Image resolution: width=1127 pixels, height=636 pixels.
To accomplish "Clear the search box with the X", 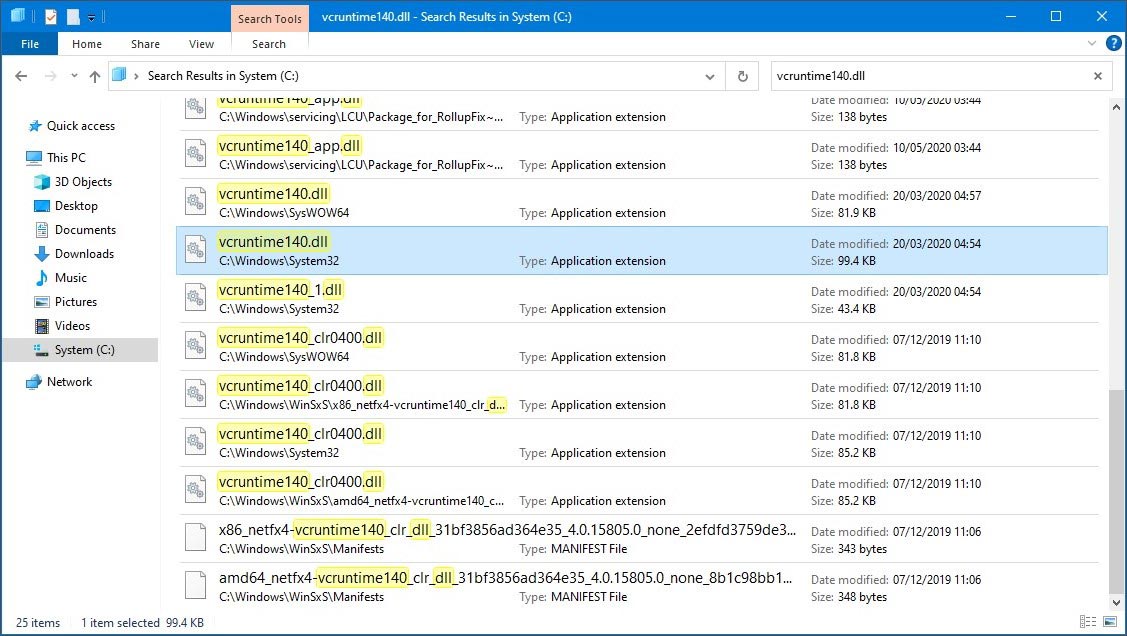I will click(x=1098, y=76).
